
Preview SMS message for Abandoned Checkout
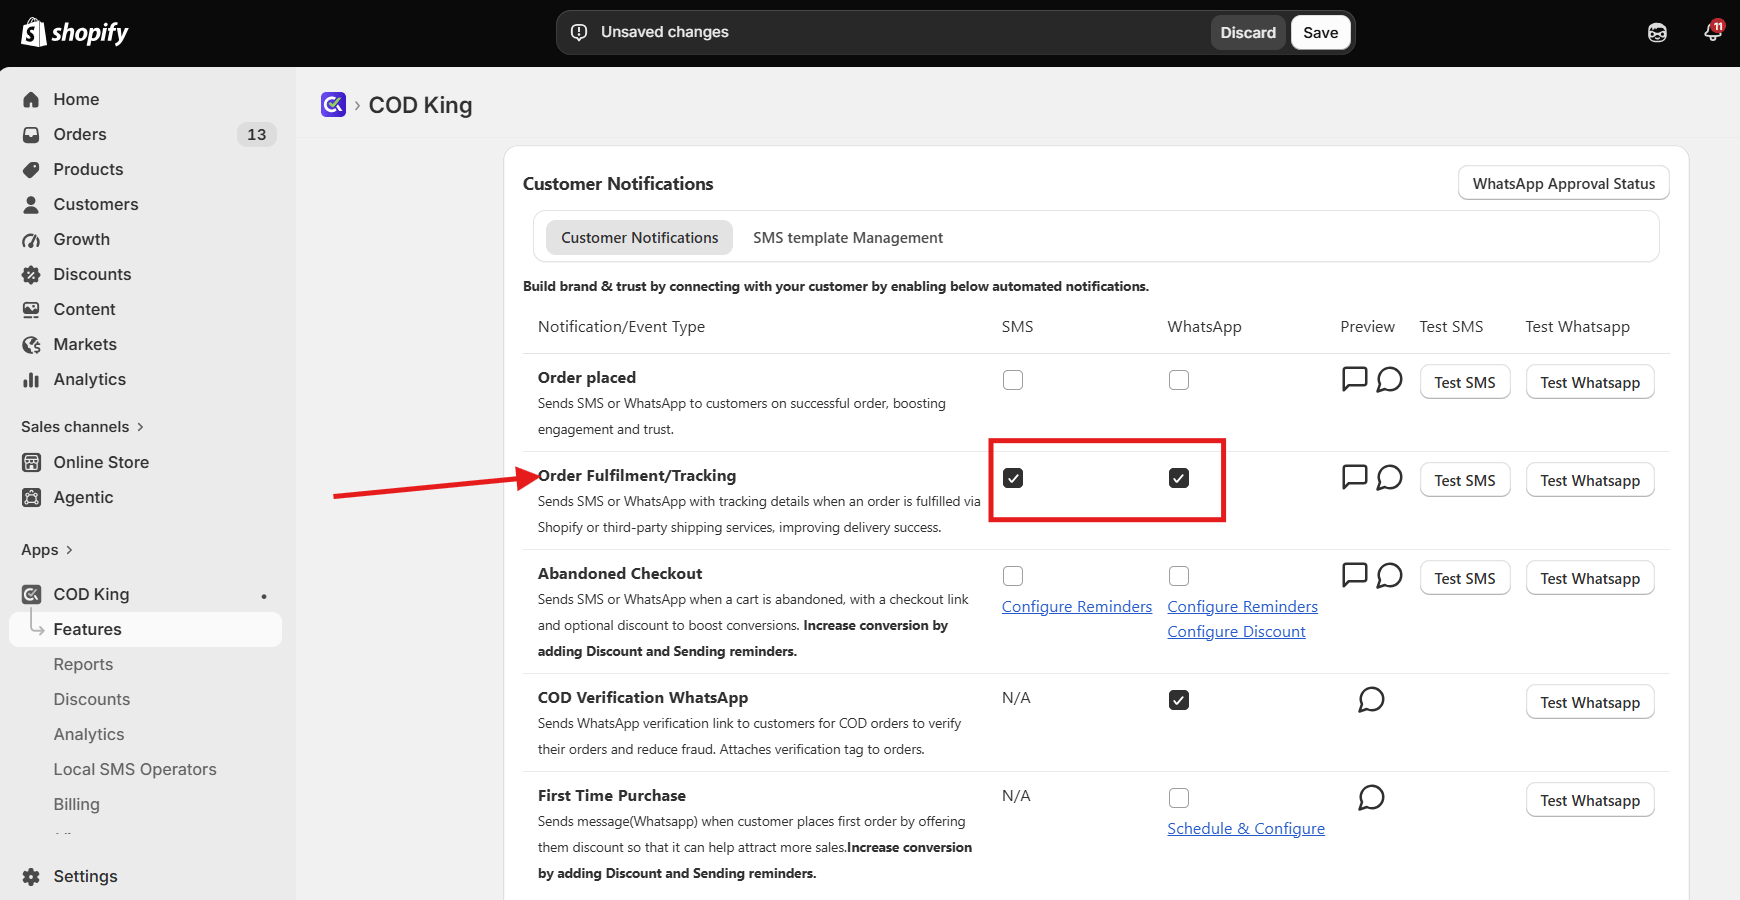(1354, 575)
